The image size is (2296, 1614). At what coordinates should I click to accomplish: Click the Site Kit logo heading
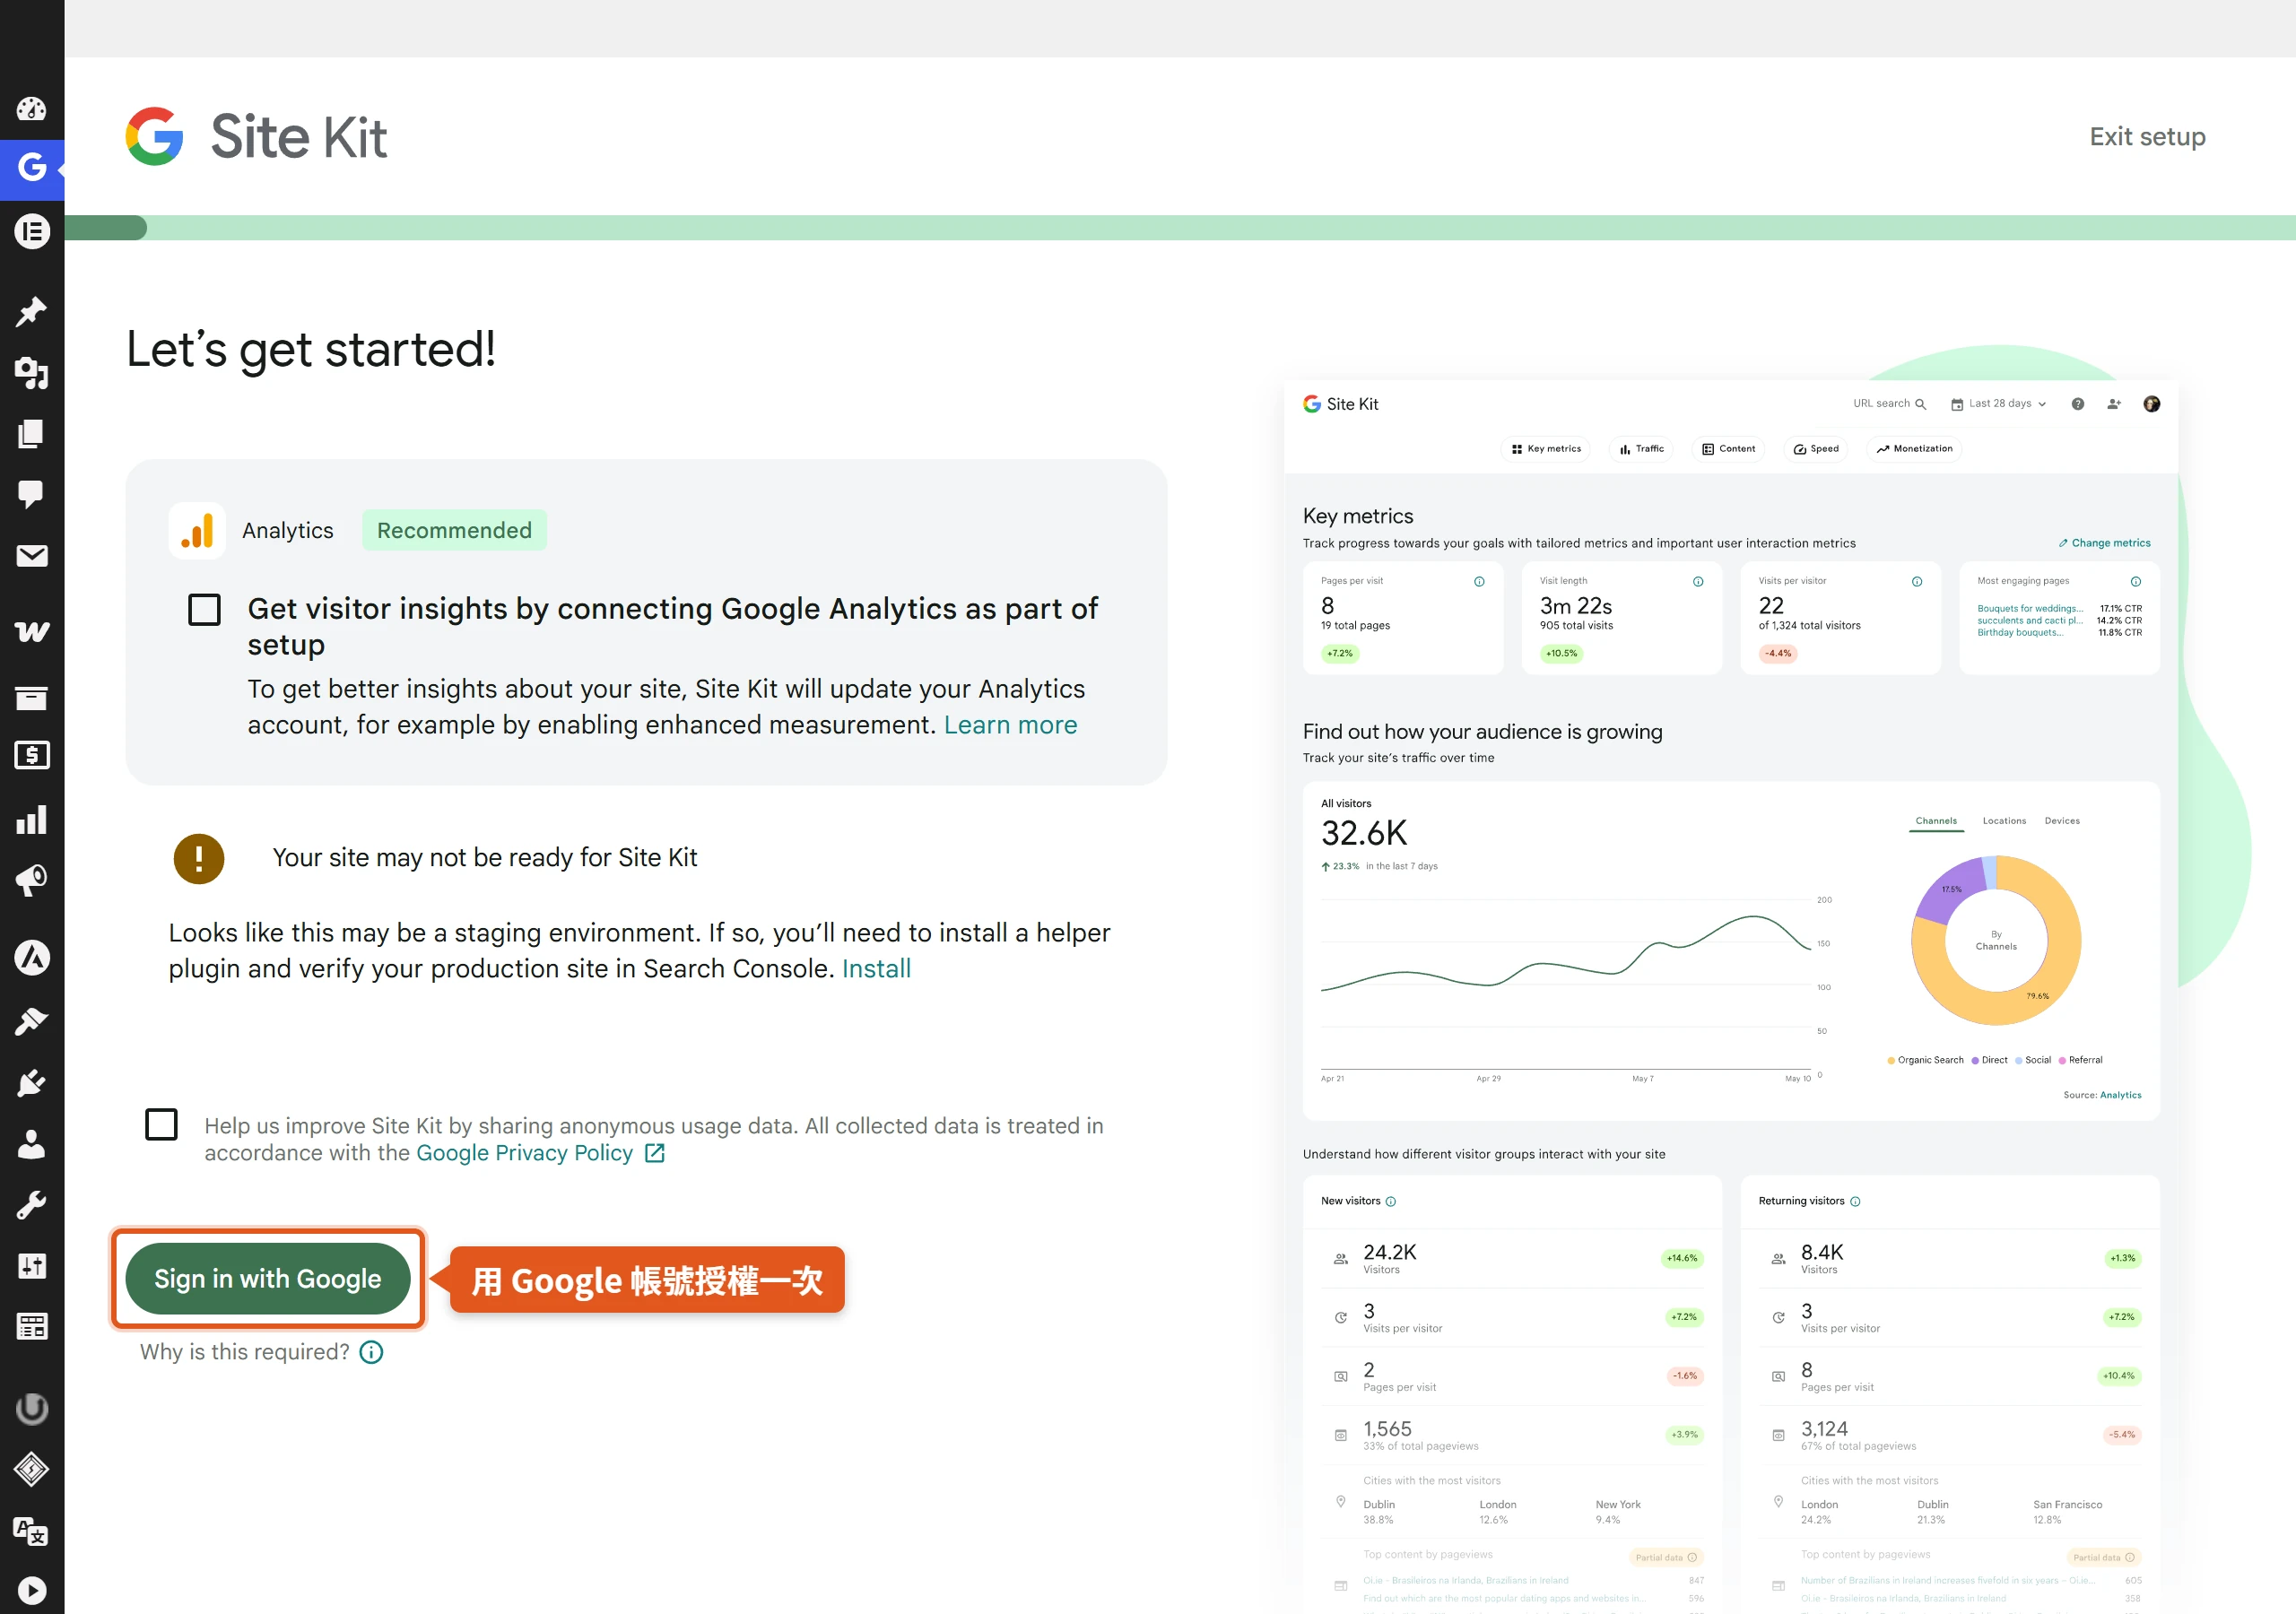pos(256,136)
